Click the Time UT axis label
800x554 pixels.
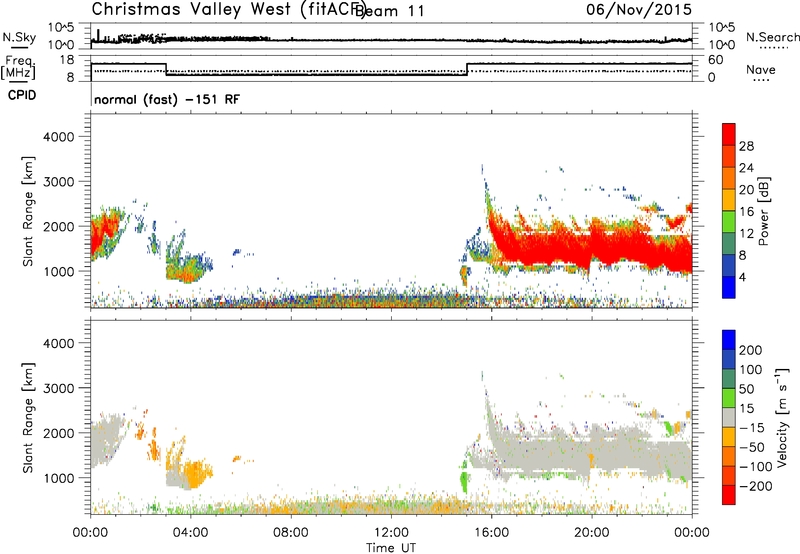click(x=391, y=547)
